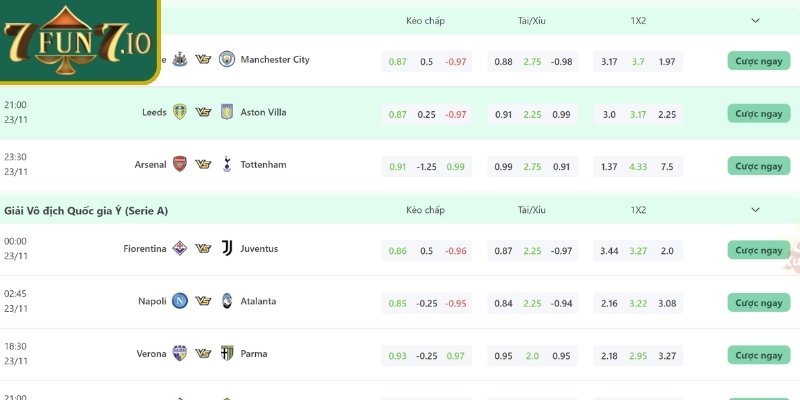This screenshot has height=400, width=800.
Task: Collapse the Serie A section chevron
Action: tap(755, 210)
